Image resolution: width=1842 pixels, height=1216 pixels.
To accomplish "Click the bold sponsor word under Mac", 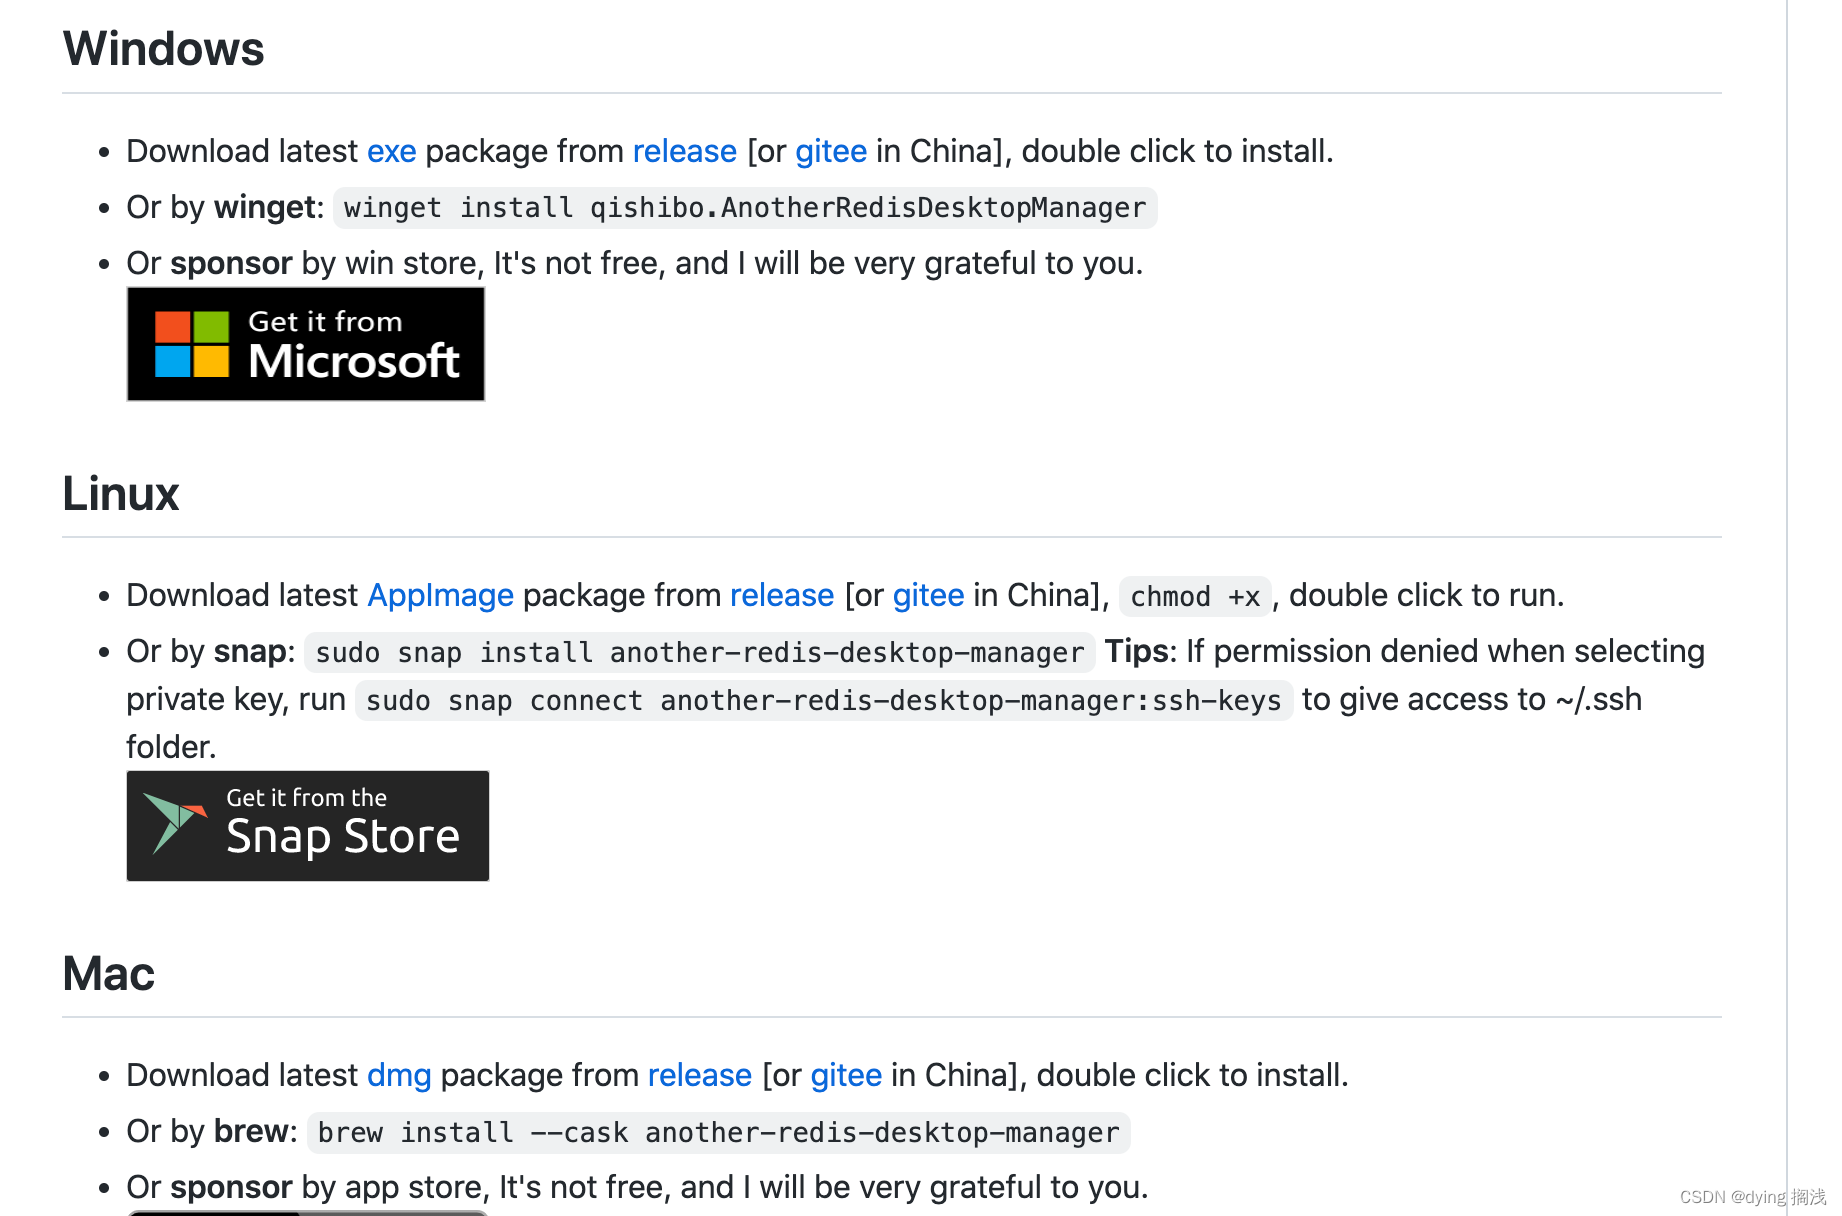I will coord(231,1188).
